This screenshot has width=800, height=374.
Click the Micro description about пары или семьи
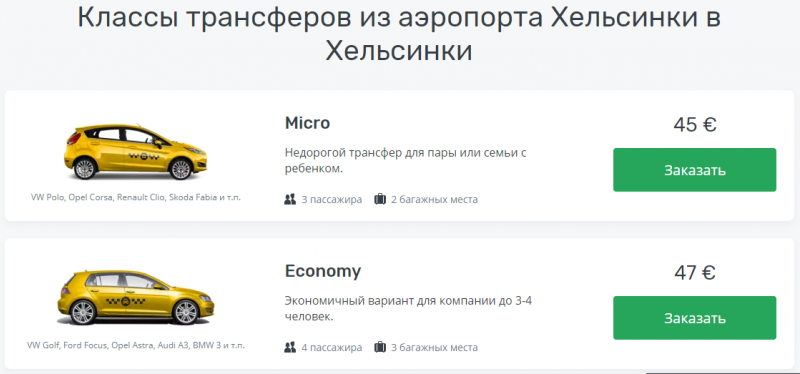(405, 160)
